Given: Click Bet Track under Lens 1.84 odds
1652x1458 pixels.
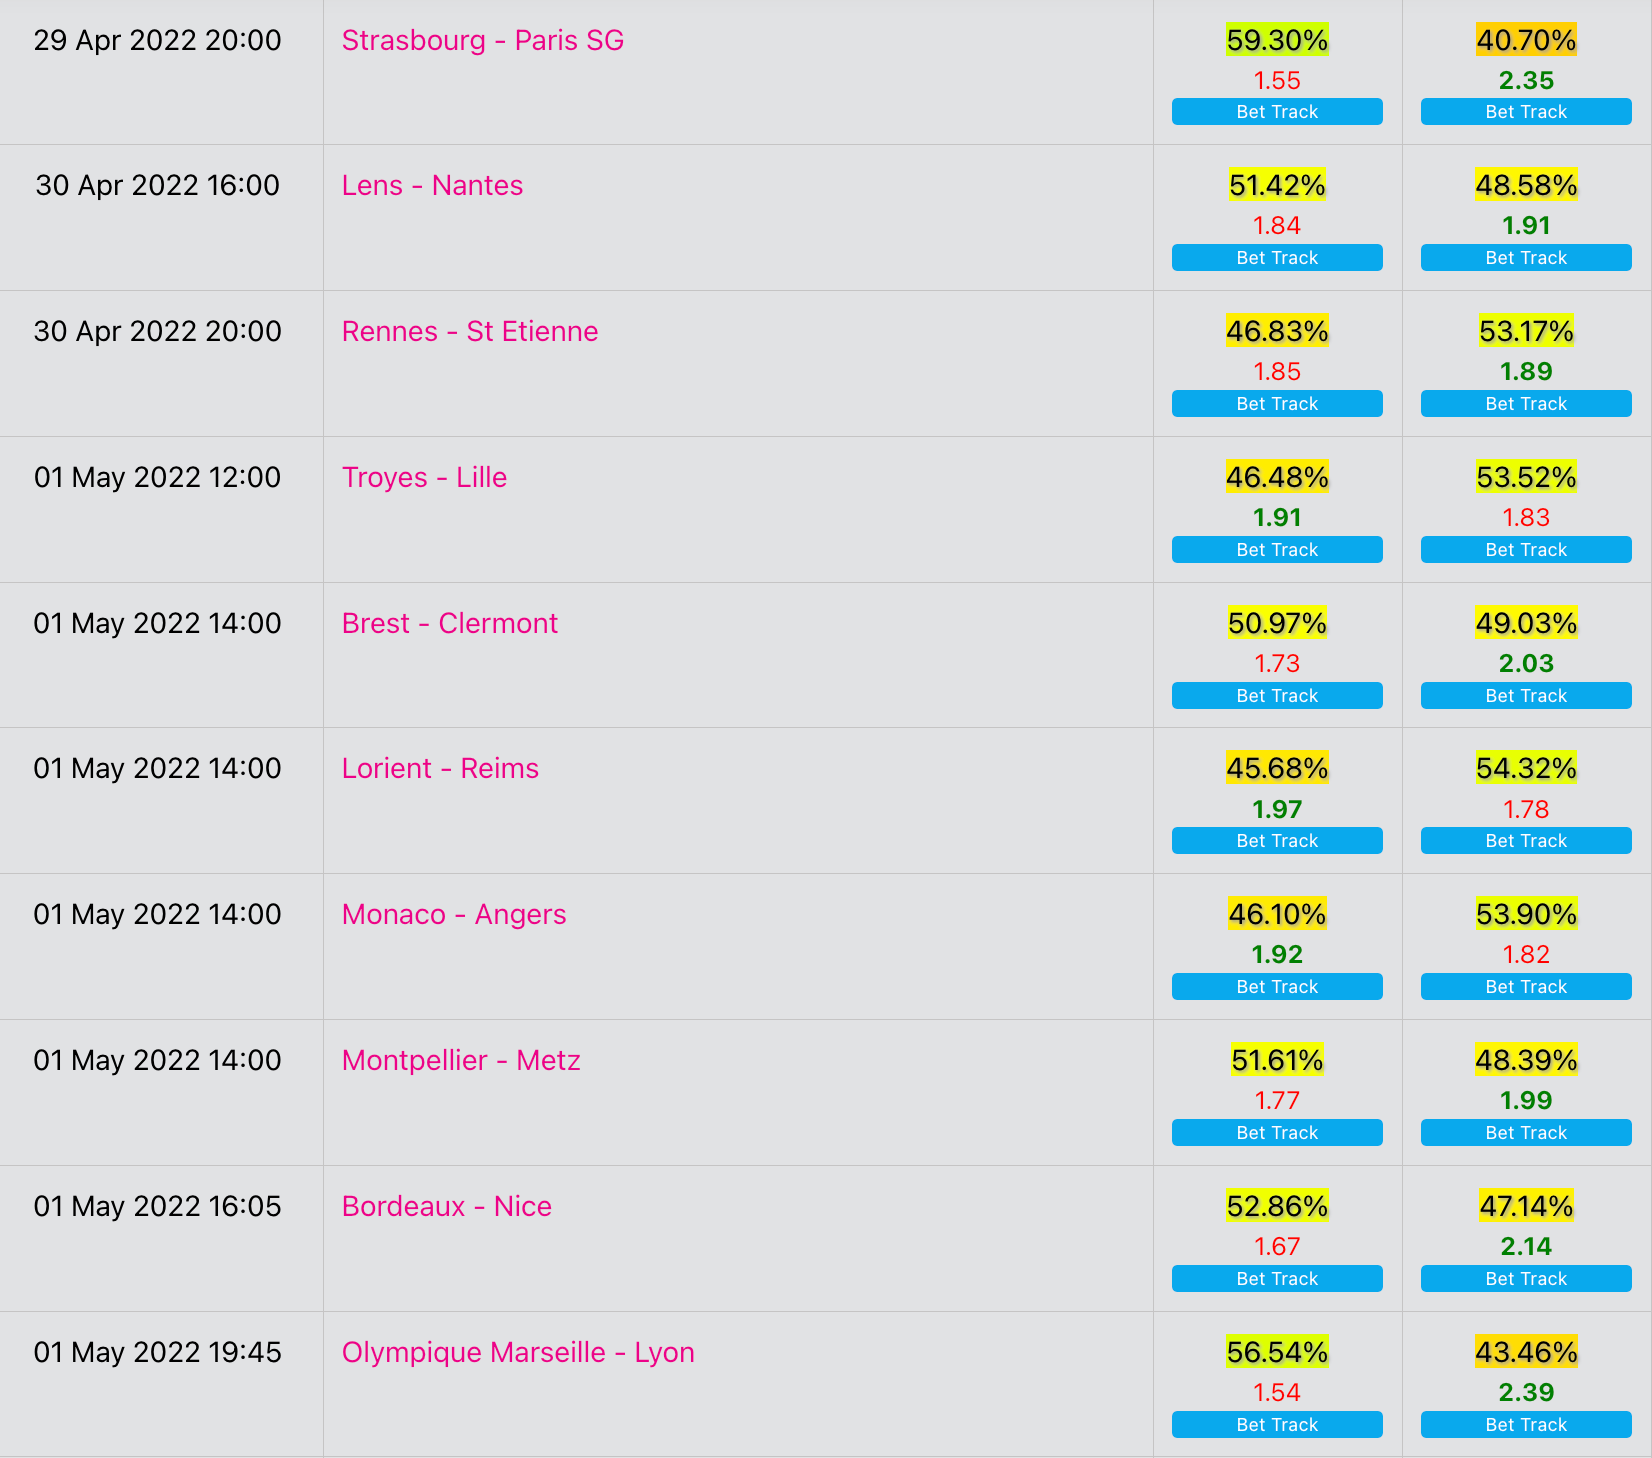Looking at the screenshot, I should tap(1277, 258).
